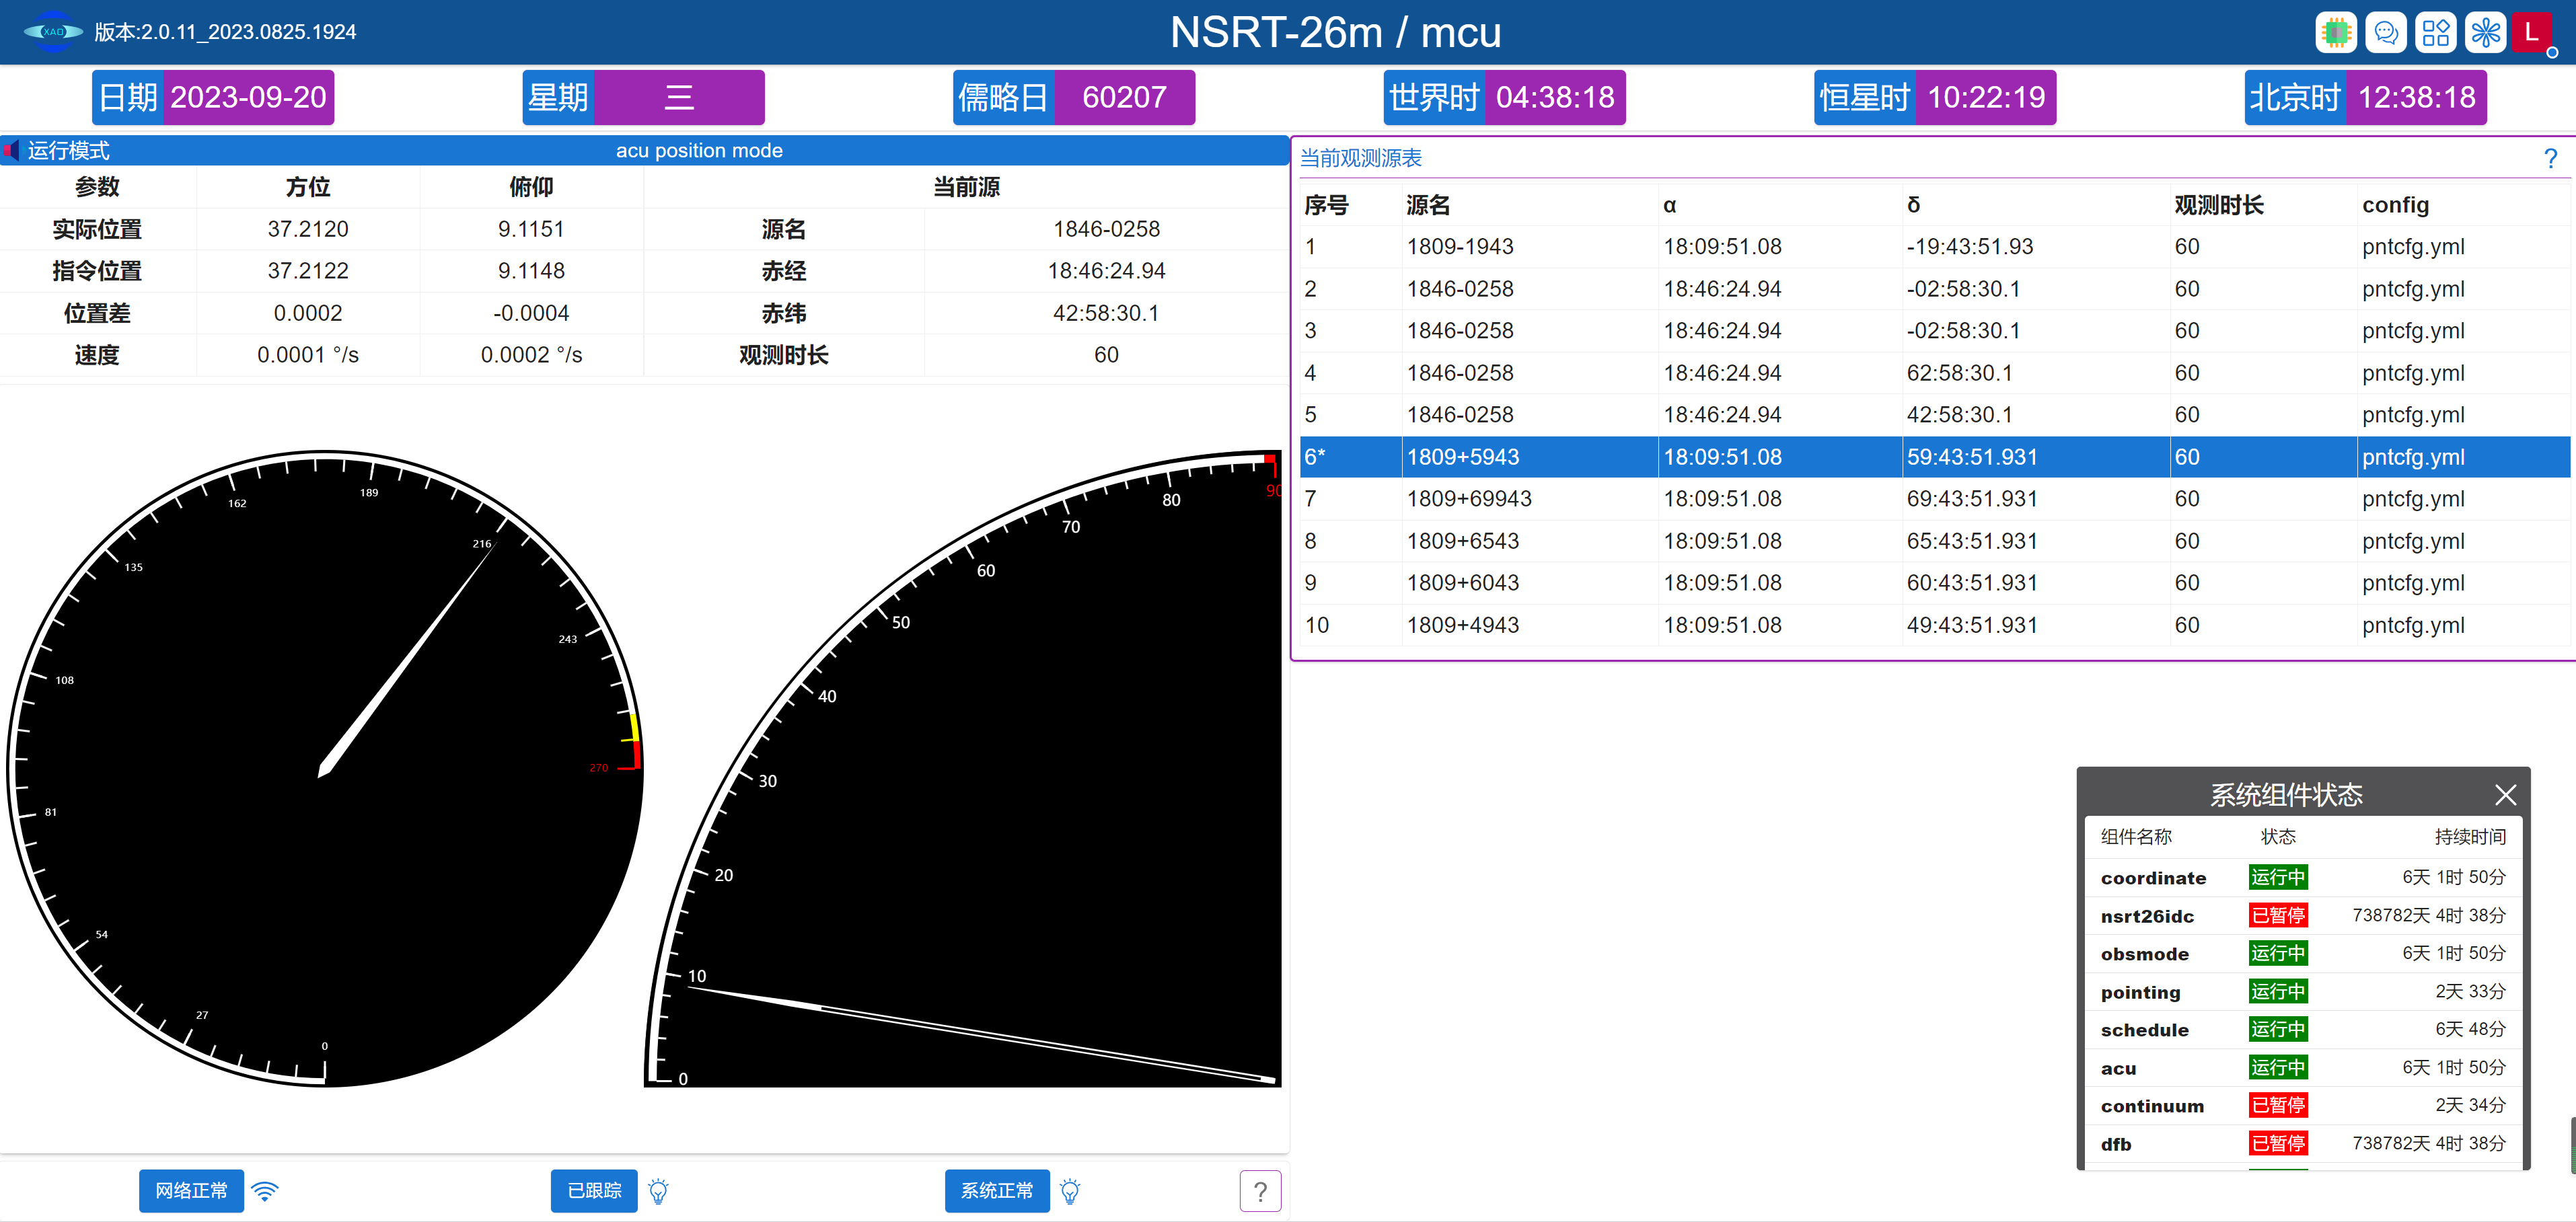Select source row 10 named 1809+4943

[1934, 625]
